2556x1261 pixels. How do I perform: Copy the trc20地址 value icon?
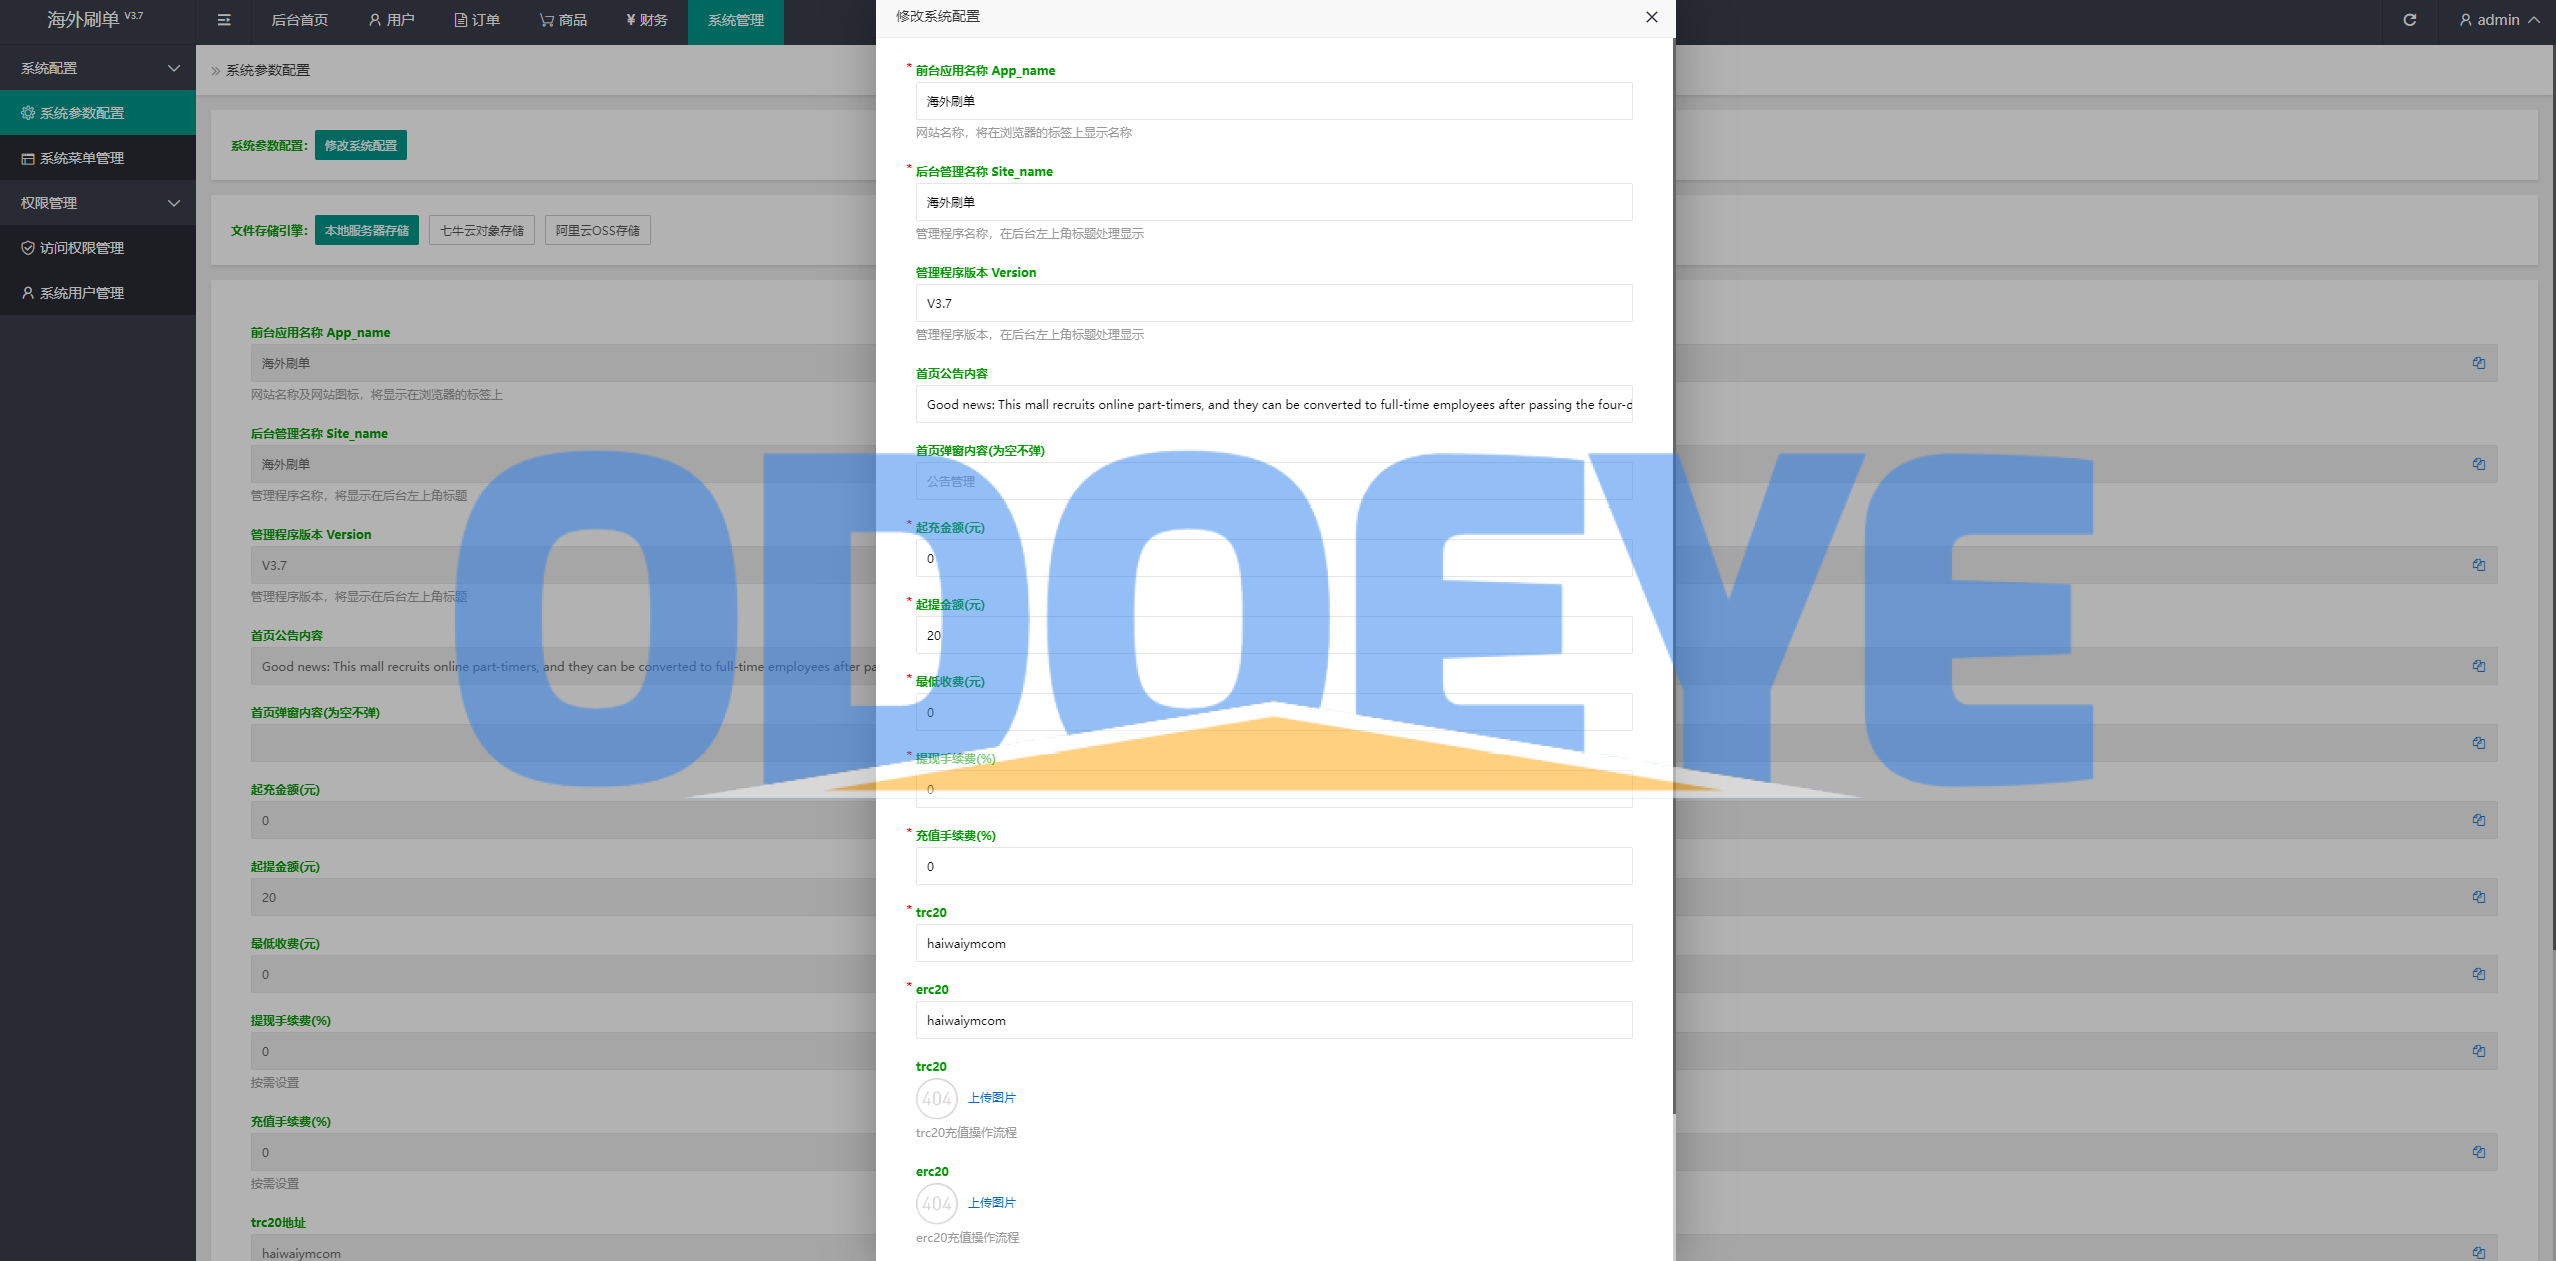(x=2479, y=1253)
